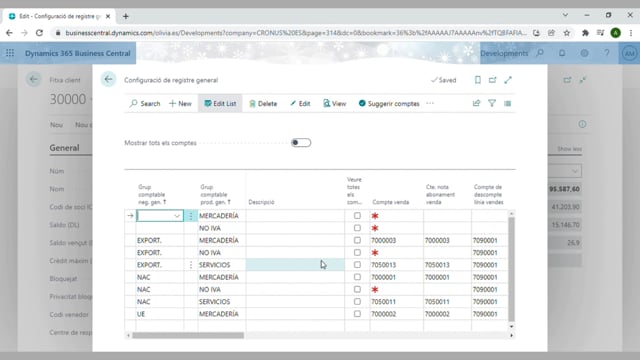This screenshot has width=640, height=360.
Task: Click Descripció cell in EXPORT. SERVICIOS row
Action: point(295,264)
